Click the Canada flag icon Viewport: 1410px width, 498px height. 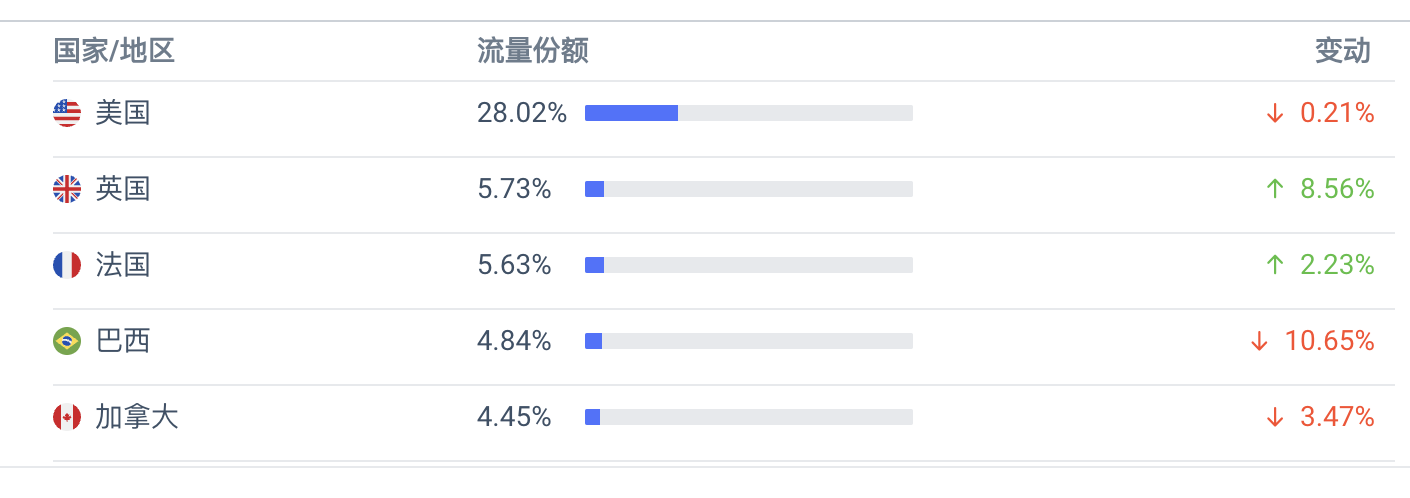pos(67,417)
